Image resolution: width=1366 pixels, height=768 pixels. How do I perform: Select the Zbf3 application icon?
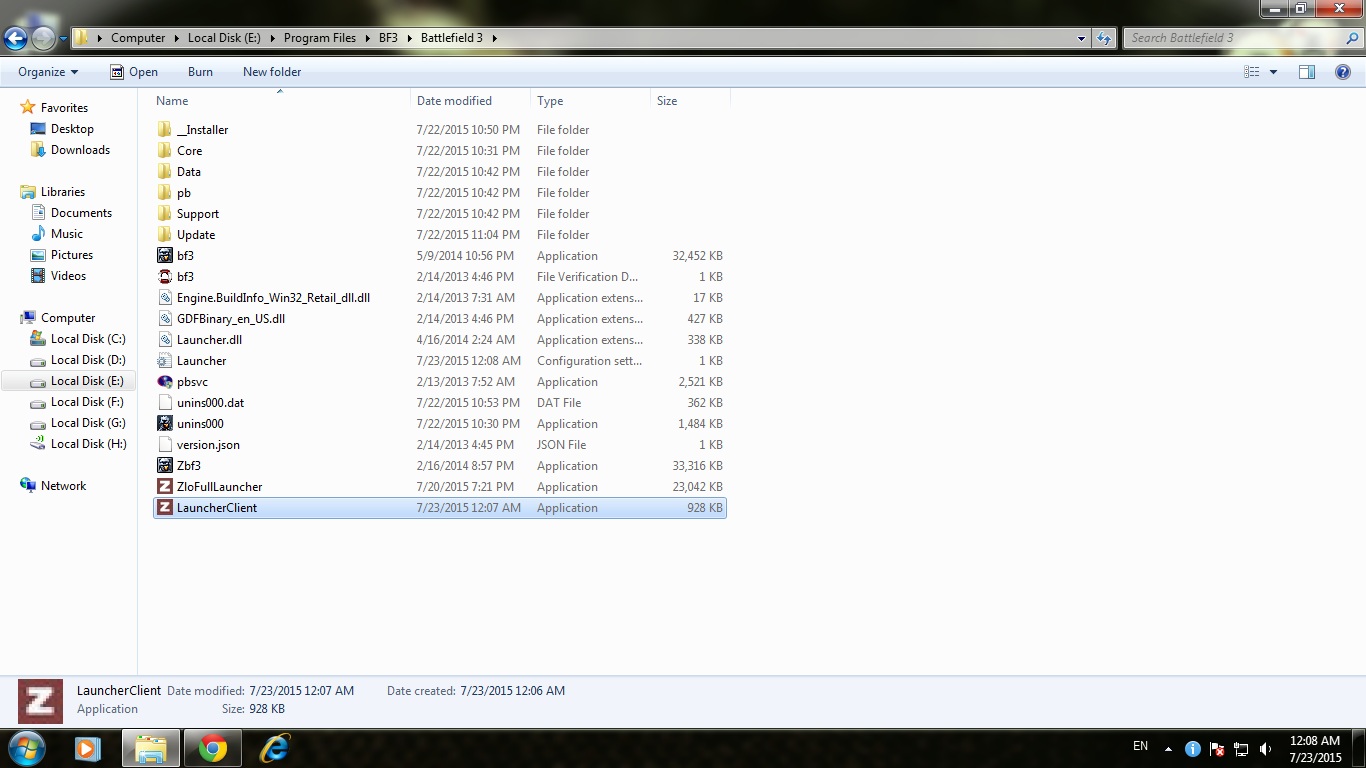pos(165,466)
